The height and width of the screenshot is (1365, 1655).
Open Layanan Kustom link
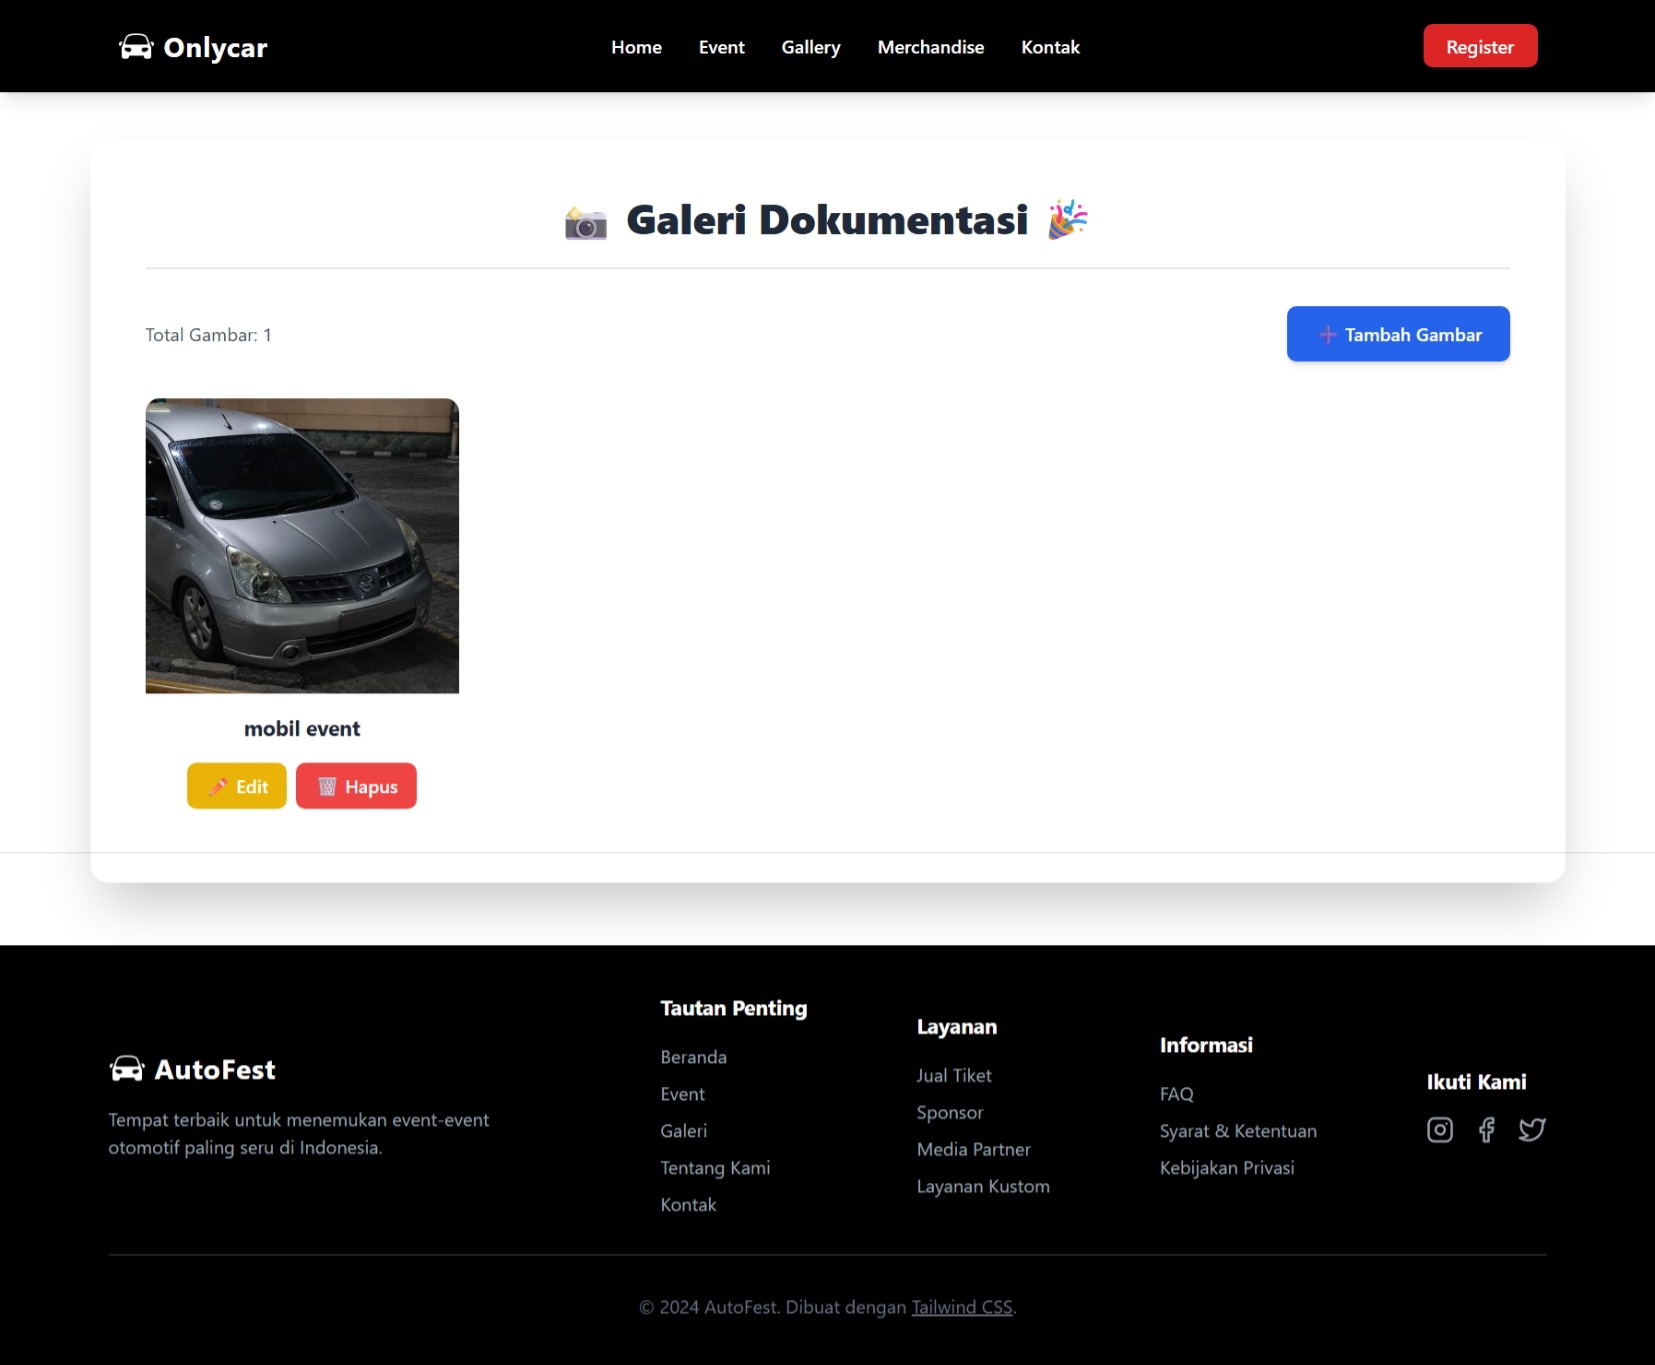coord(983,1187)
